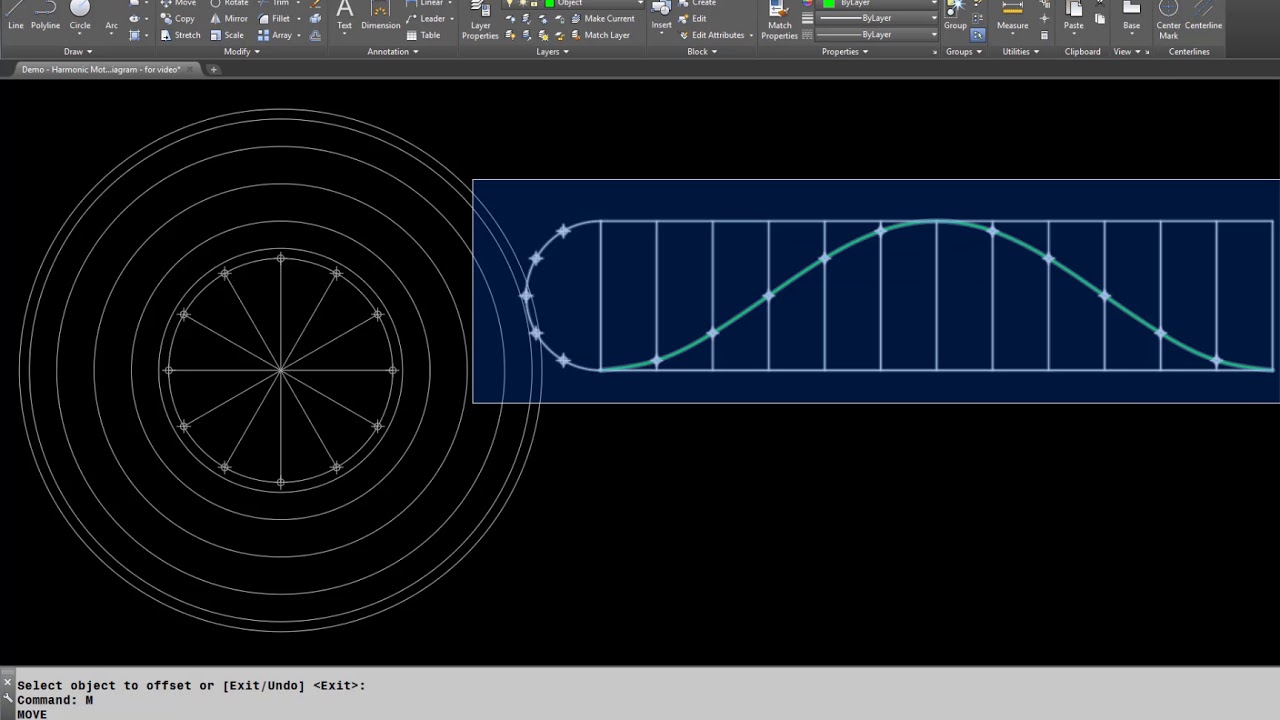This screenshot has width=1280, height=720.
Task: Click the Center Mark tool
Action: [x=1168, y=20]
